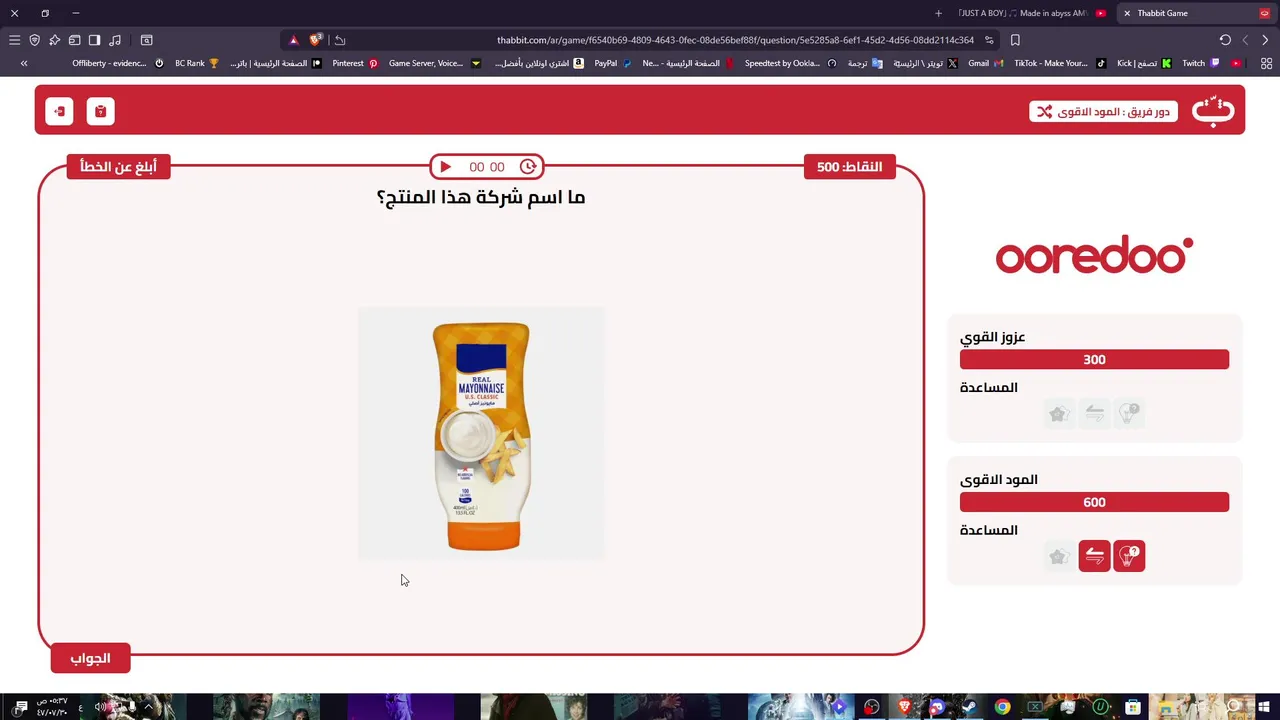Report an error via أبلغ عن الخطأ
The image size is (1280, 720).
118,166
